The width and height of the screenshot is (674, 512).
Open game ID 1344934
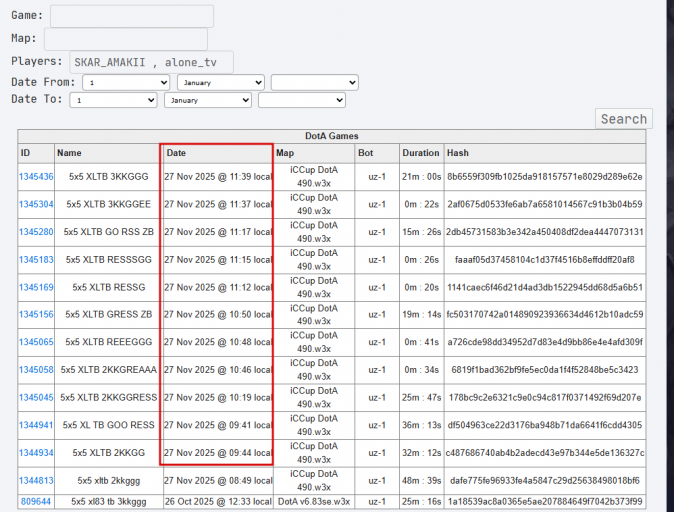click(x=36, y=453)
